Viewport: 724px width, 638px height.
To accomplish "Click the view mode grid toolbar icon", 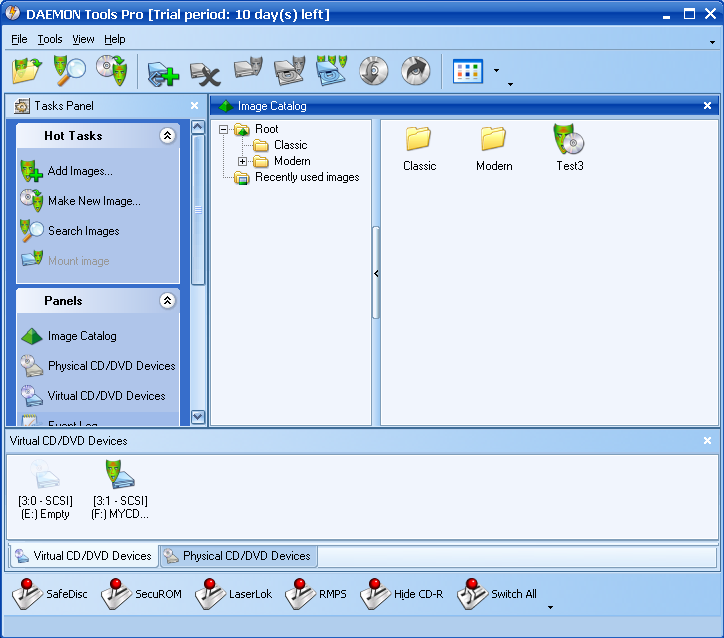I will coord(468,71).
